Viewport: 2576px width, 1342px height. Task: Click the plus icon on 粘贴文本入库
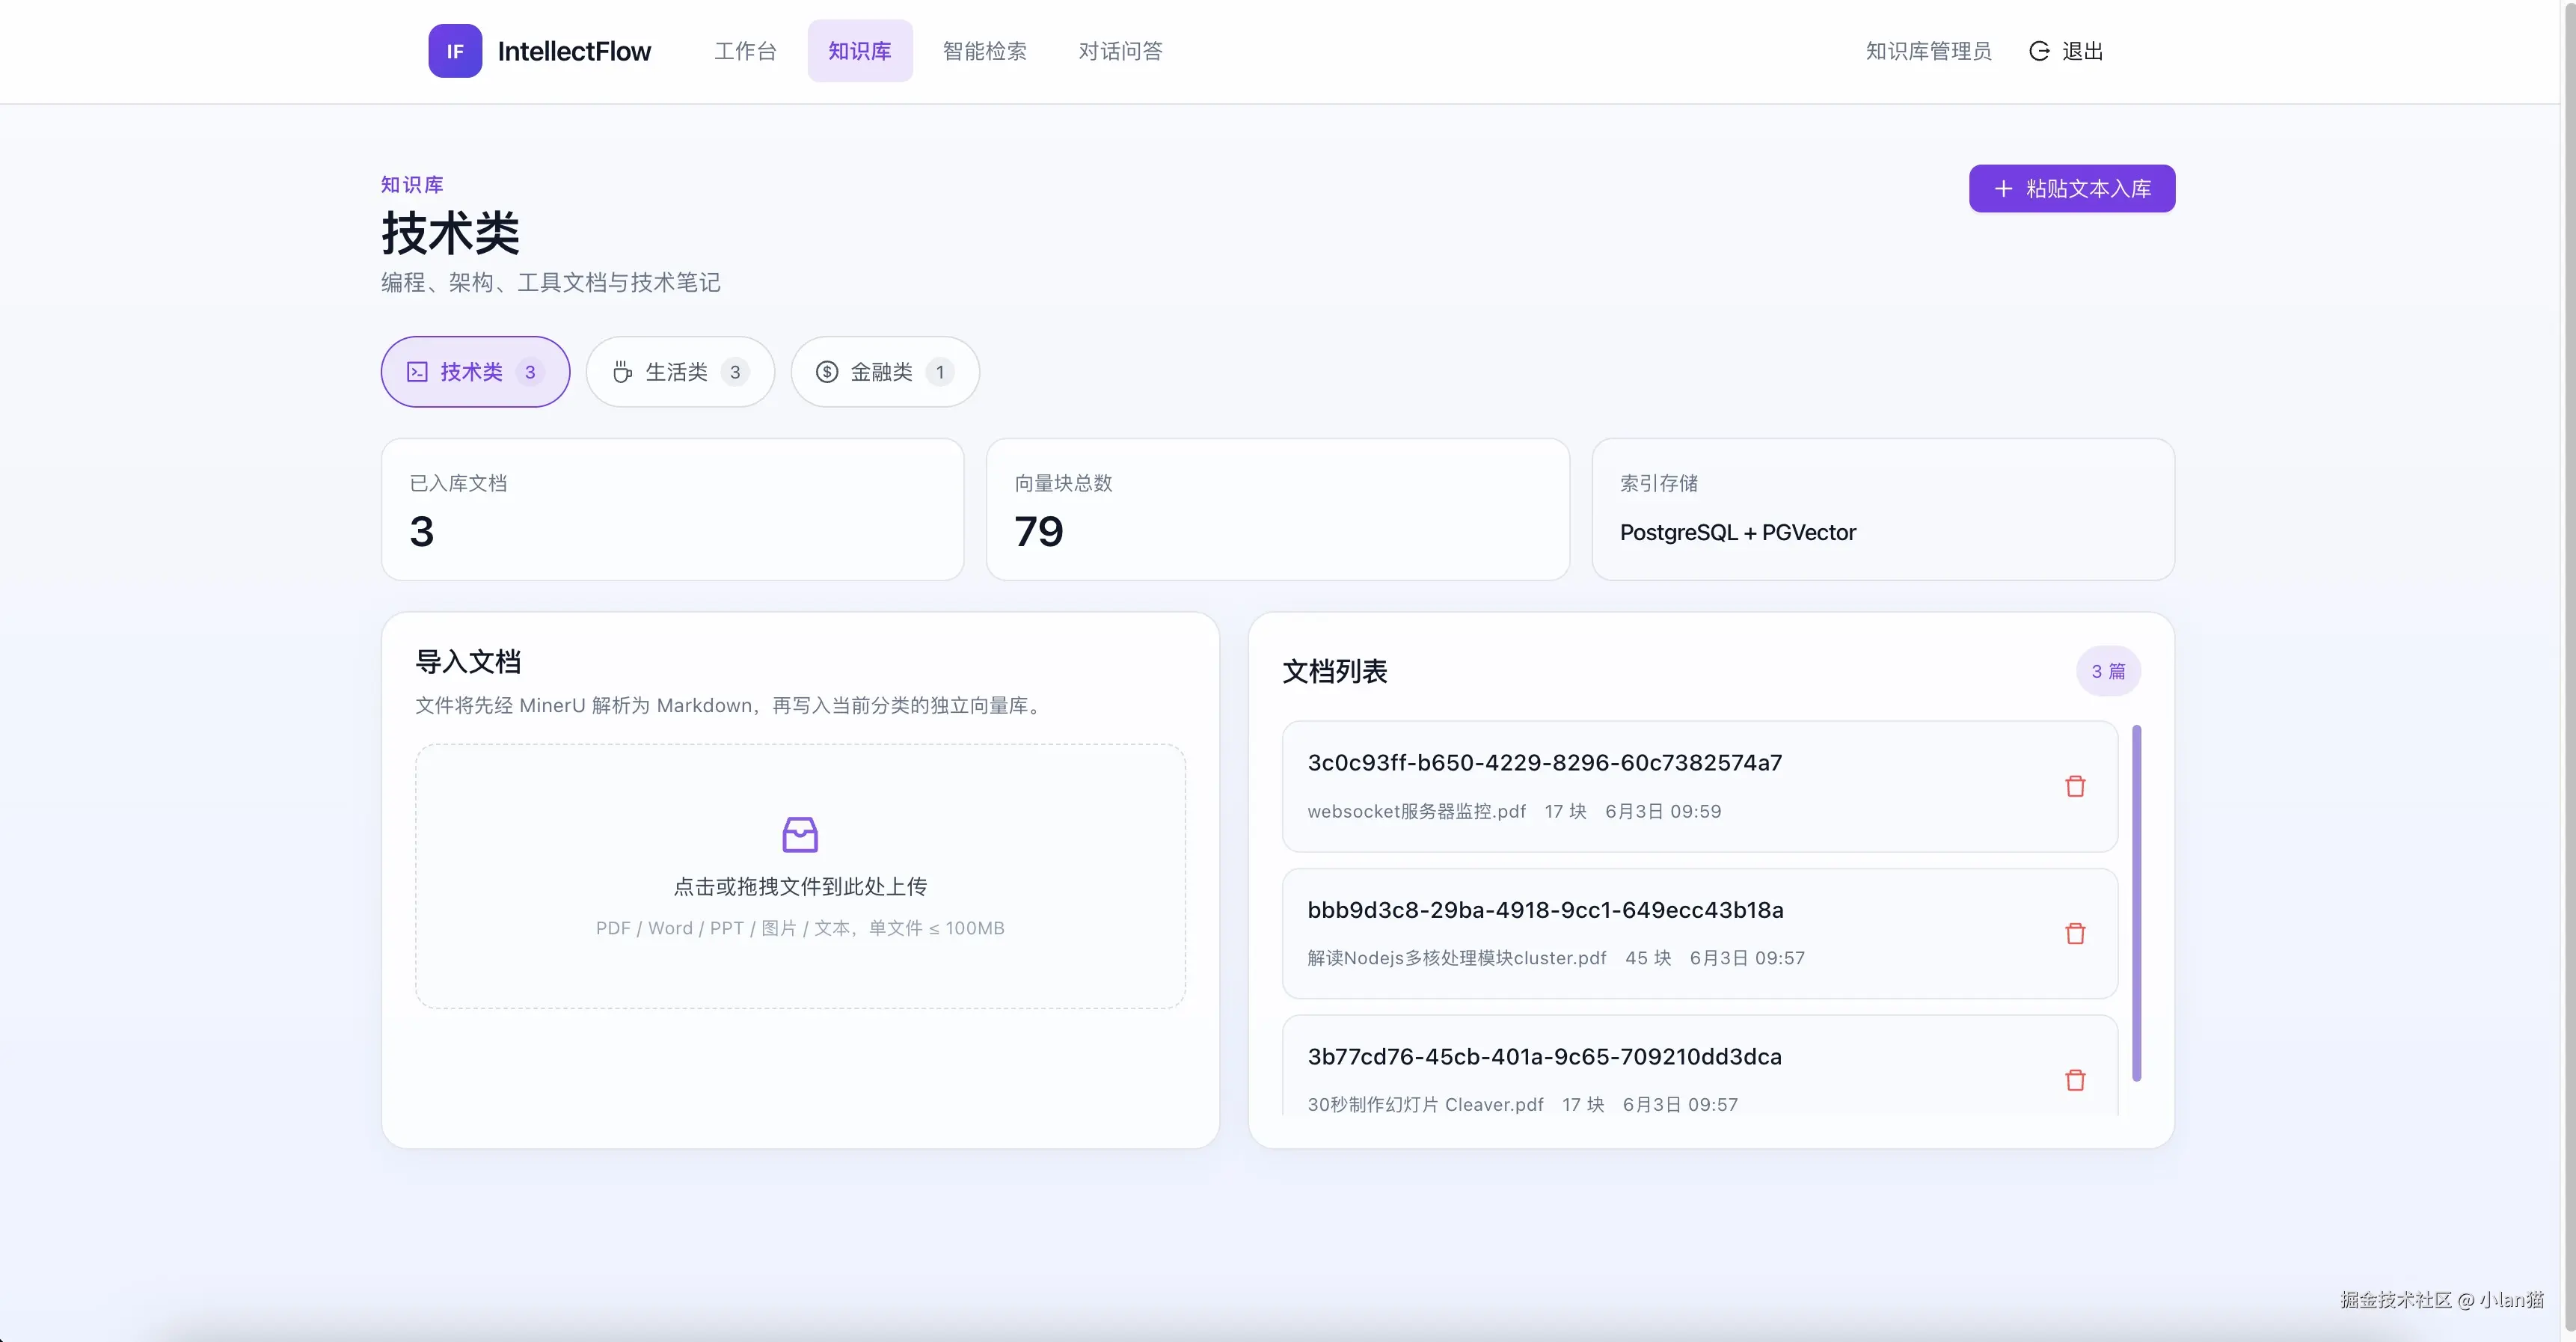[x=2003, y=188]
